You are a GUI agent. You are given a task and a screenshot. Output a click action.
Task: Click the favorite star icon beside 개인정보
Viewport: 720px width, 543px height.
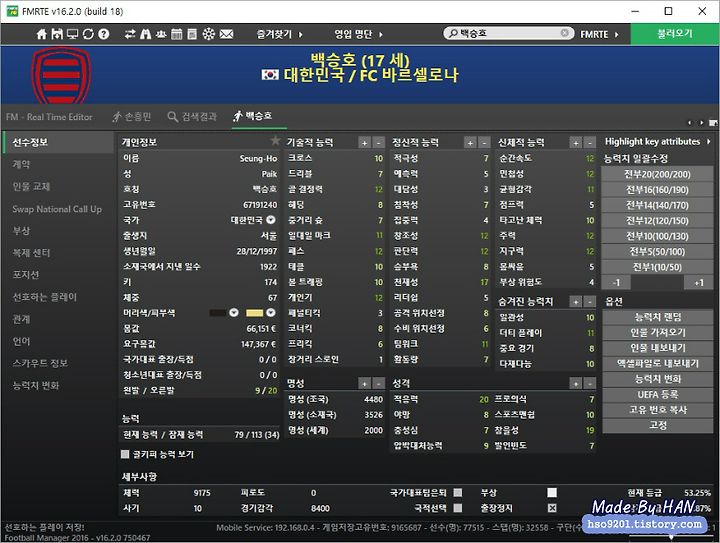point(275,140)
